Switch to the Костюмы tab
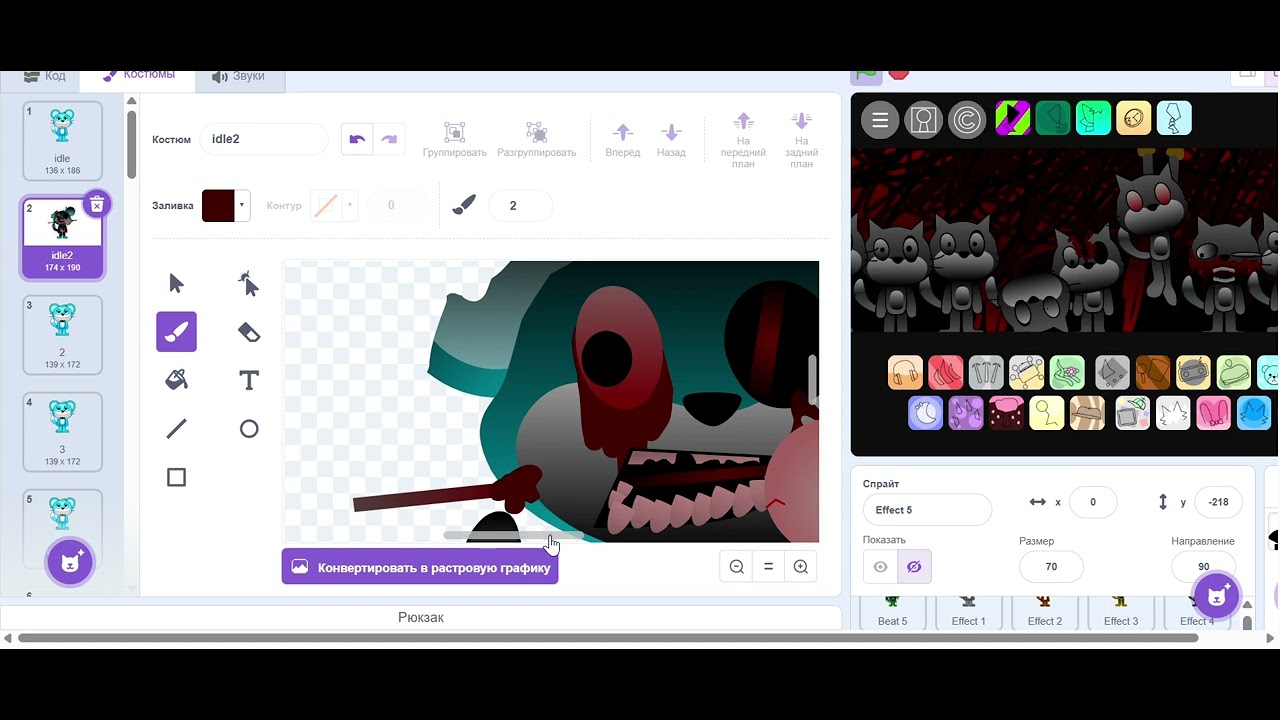 pos(138,75)
